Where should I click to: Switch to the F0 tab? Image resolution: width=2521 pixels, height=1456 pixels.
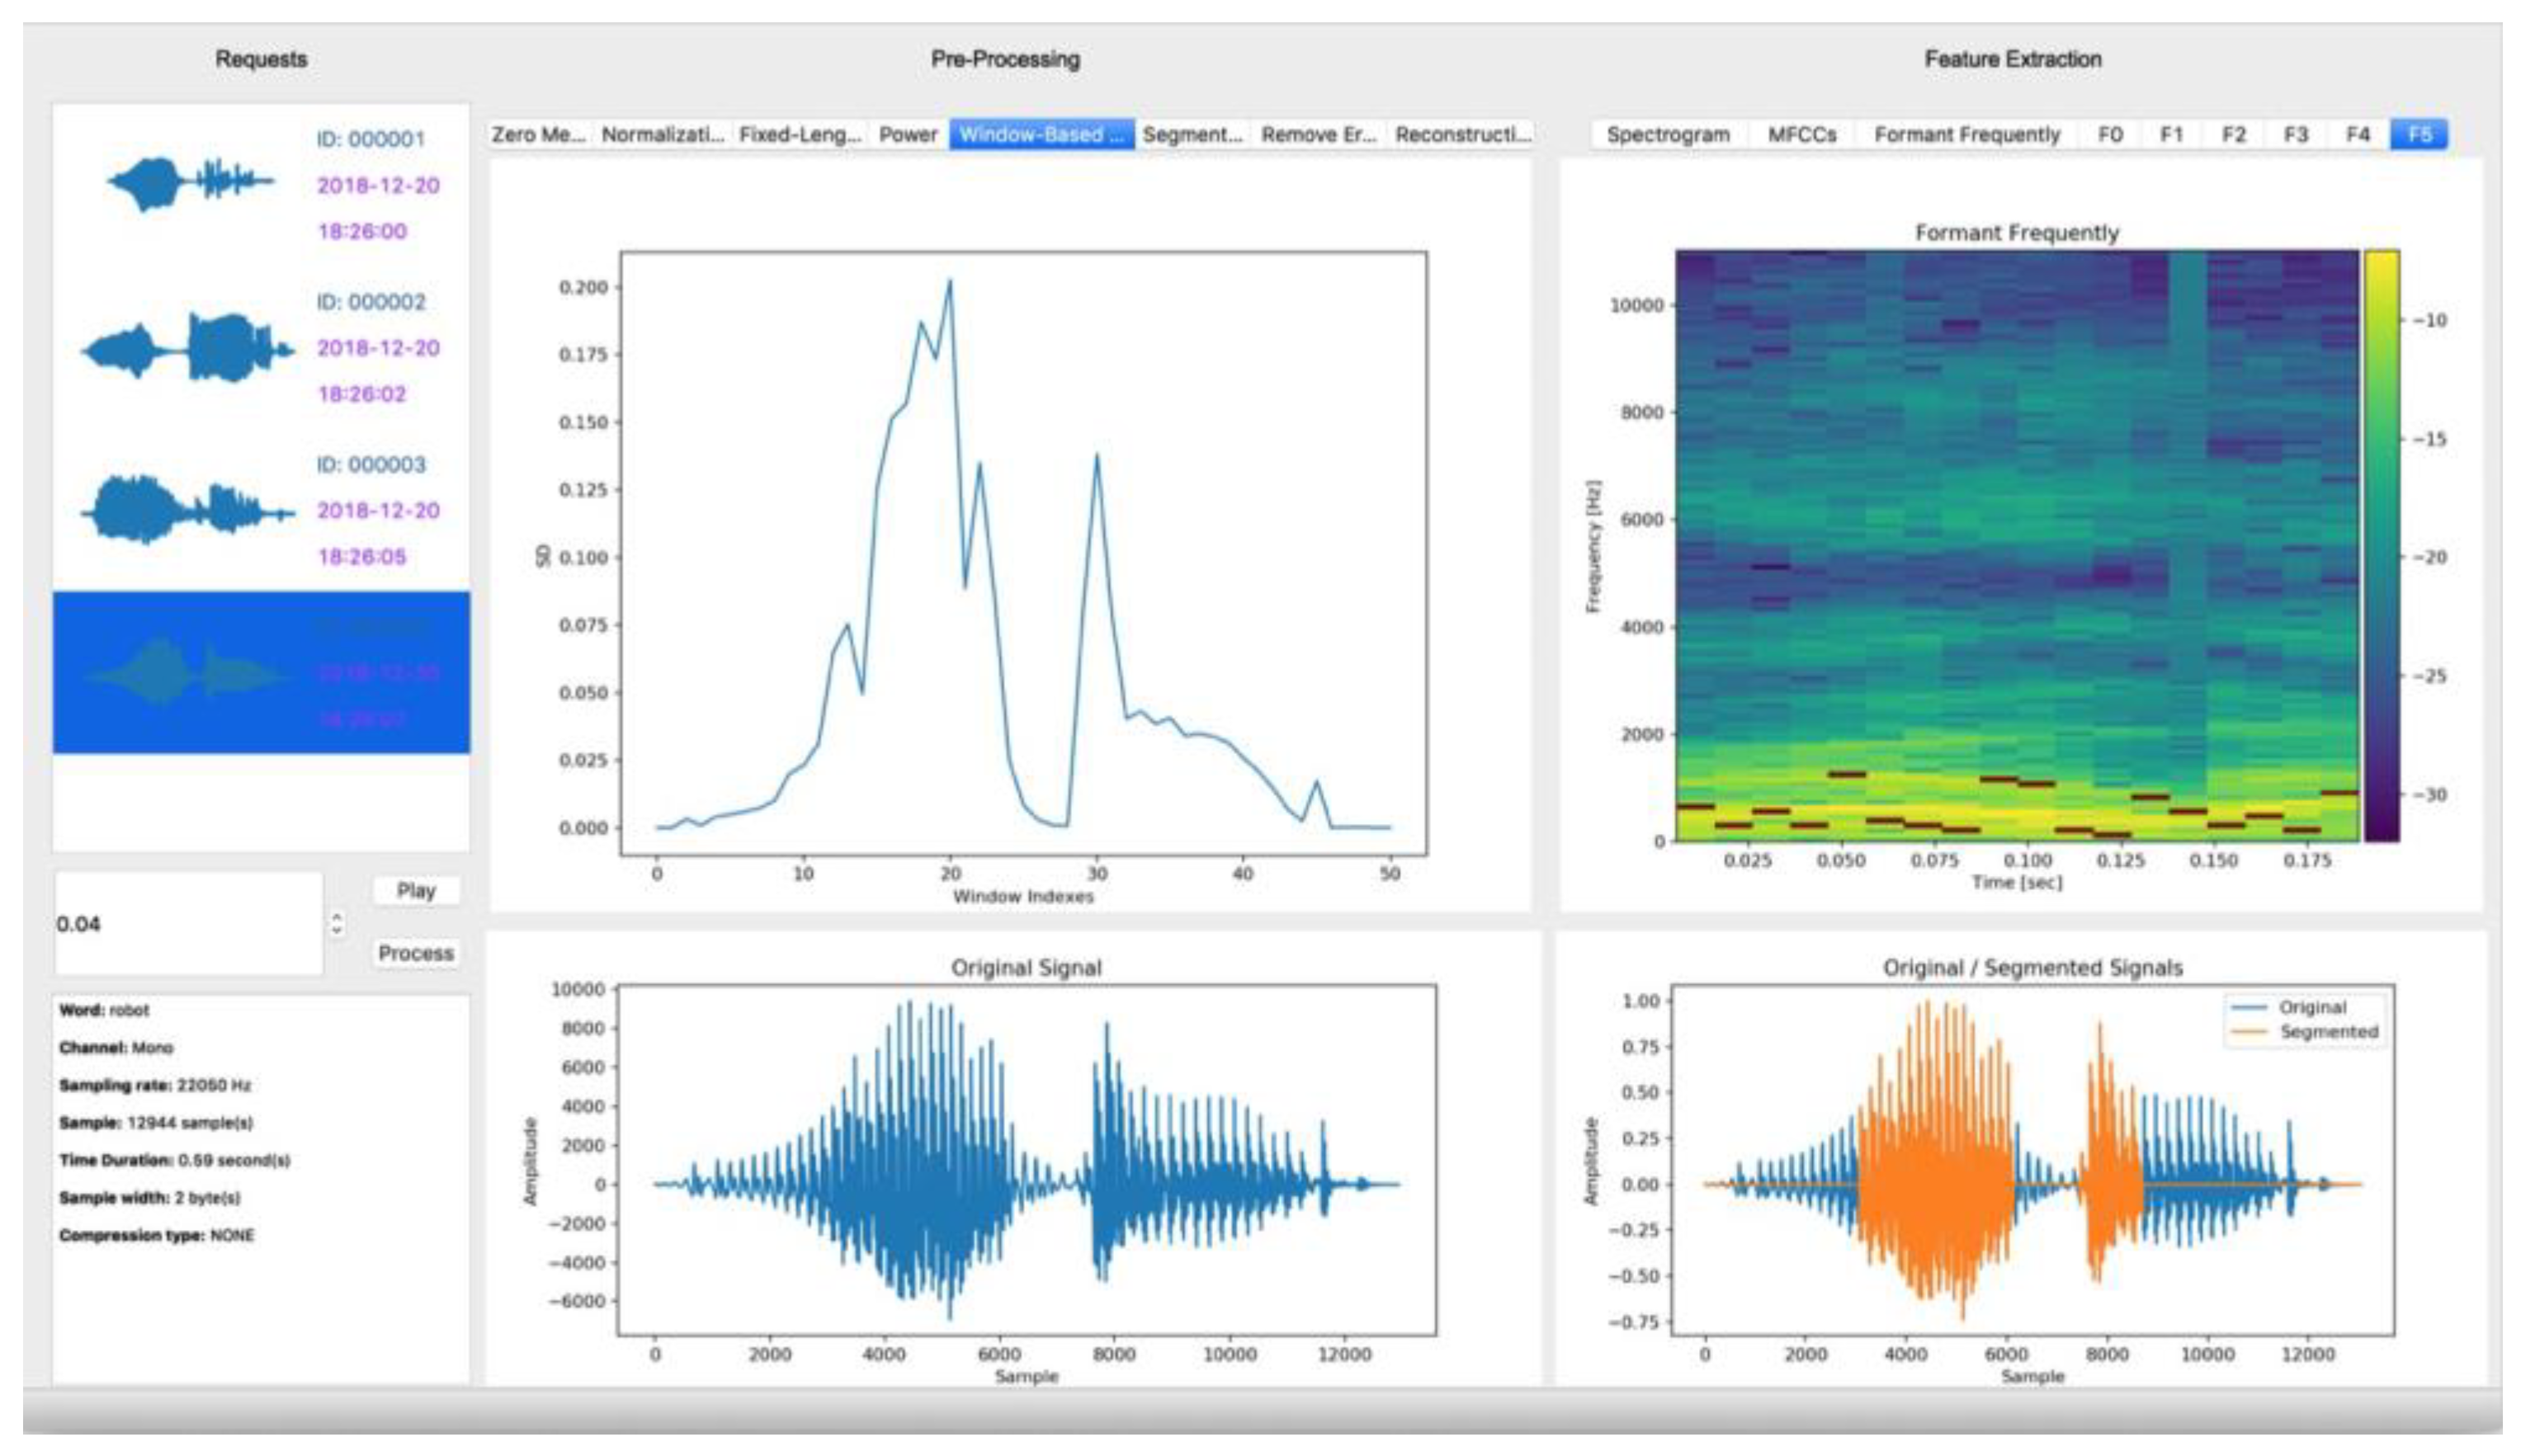(2110, 134)
